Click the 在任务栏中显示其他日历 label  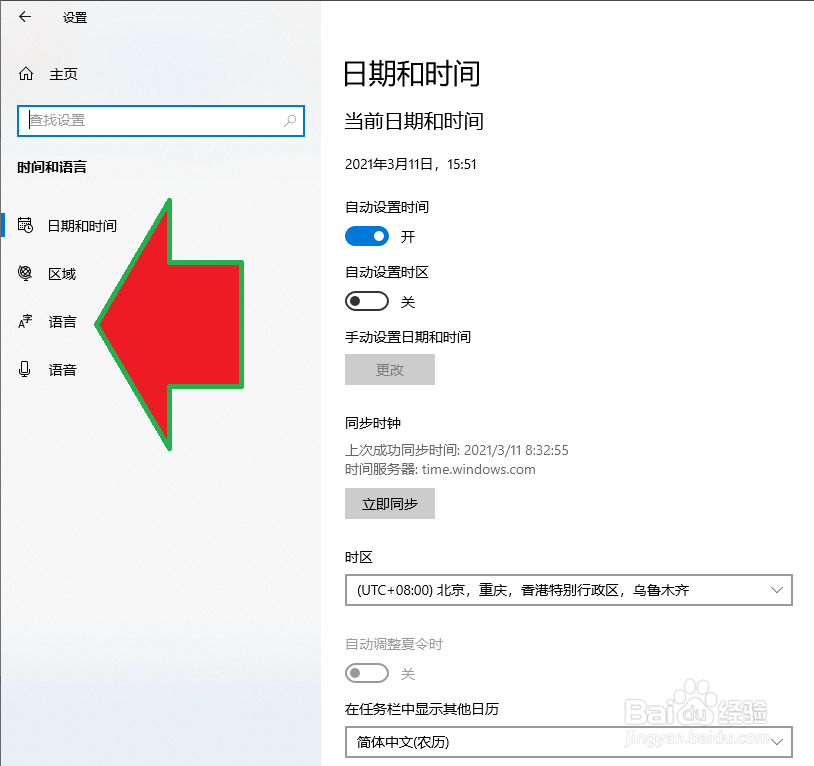click(x=422, y=708)
